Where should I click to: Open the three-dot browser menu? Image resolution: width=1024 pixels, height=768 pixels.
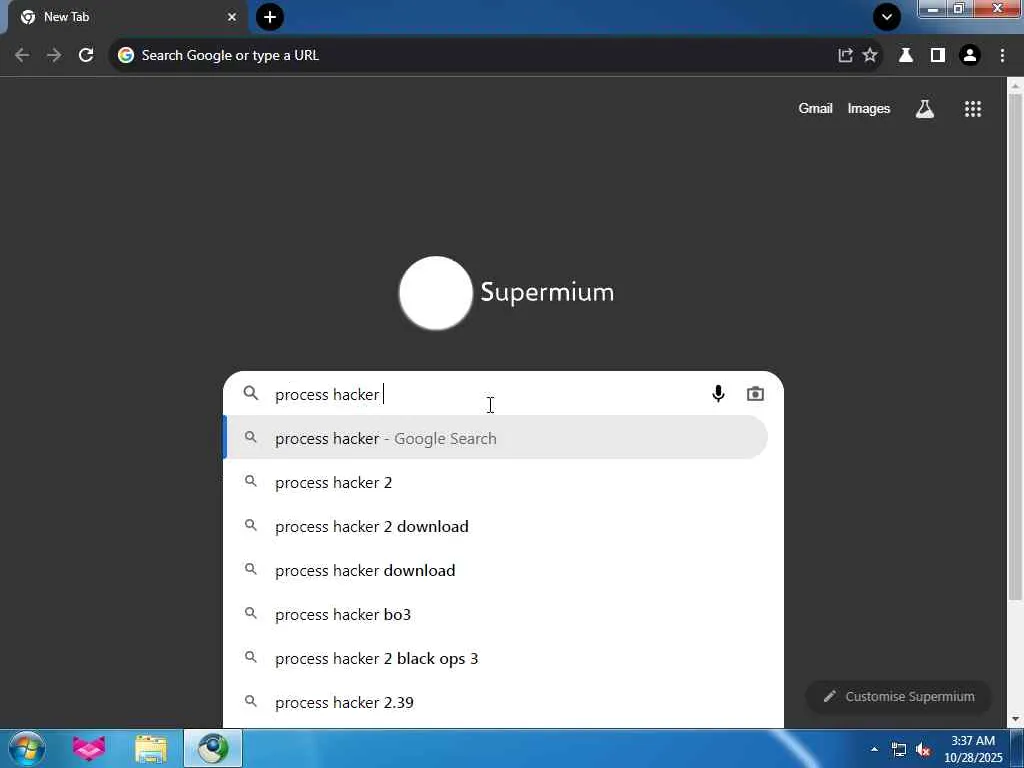(x=1002, y=56)
